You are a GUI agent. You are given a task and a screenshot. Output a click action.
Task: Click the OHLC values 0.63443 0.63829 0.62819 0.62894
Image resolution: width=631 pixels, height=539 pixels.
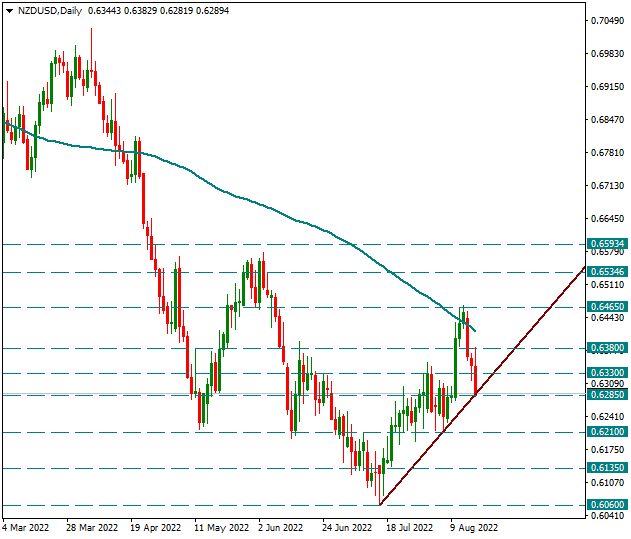[158, 11]
